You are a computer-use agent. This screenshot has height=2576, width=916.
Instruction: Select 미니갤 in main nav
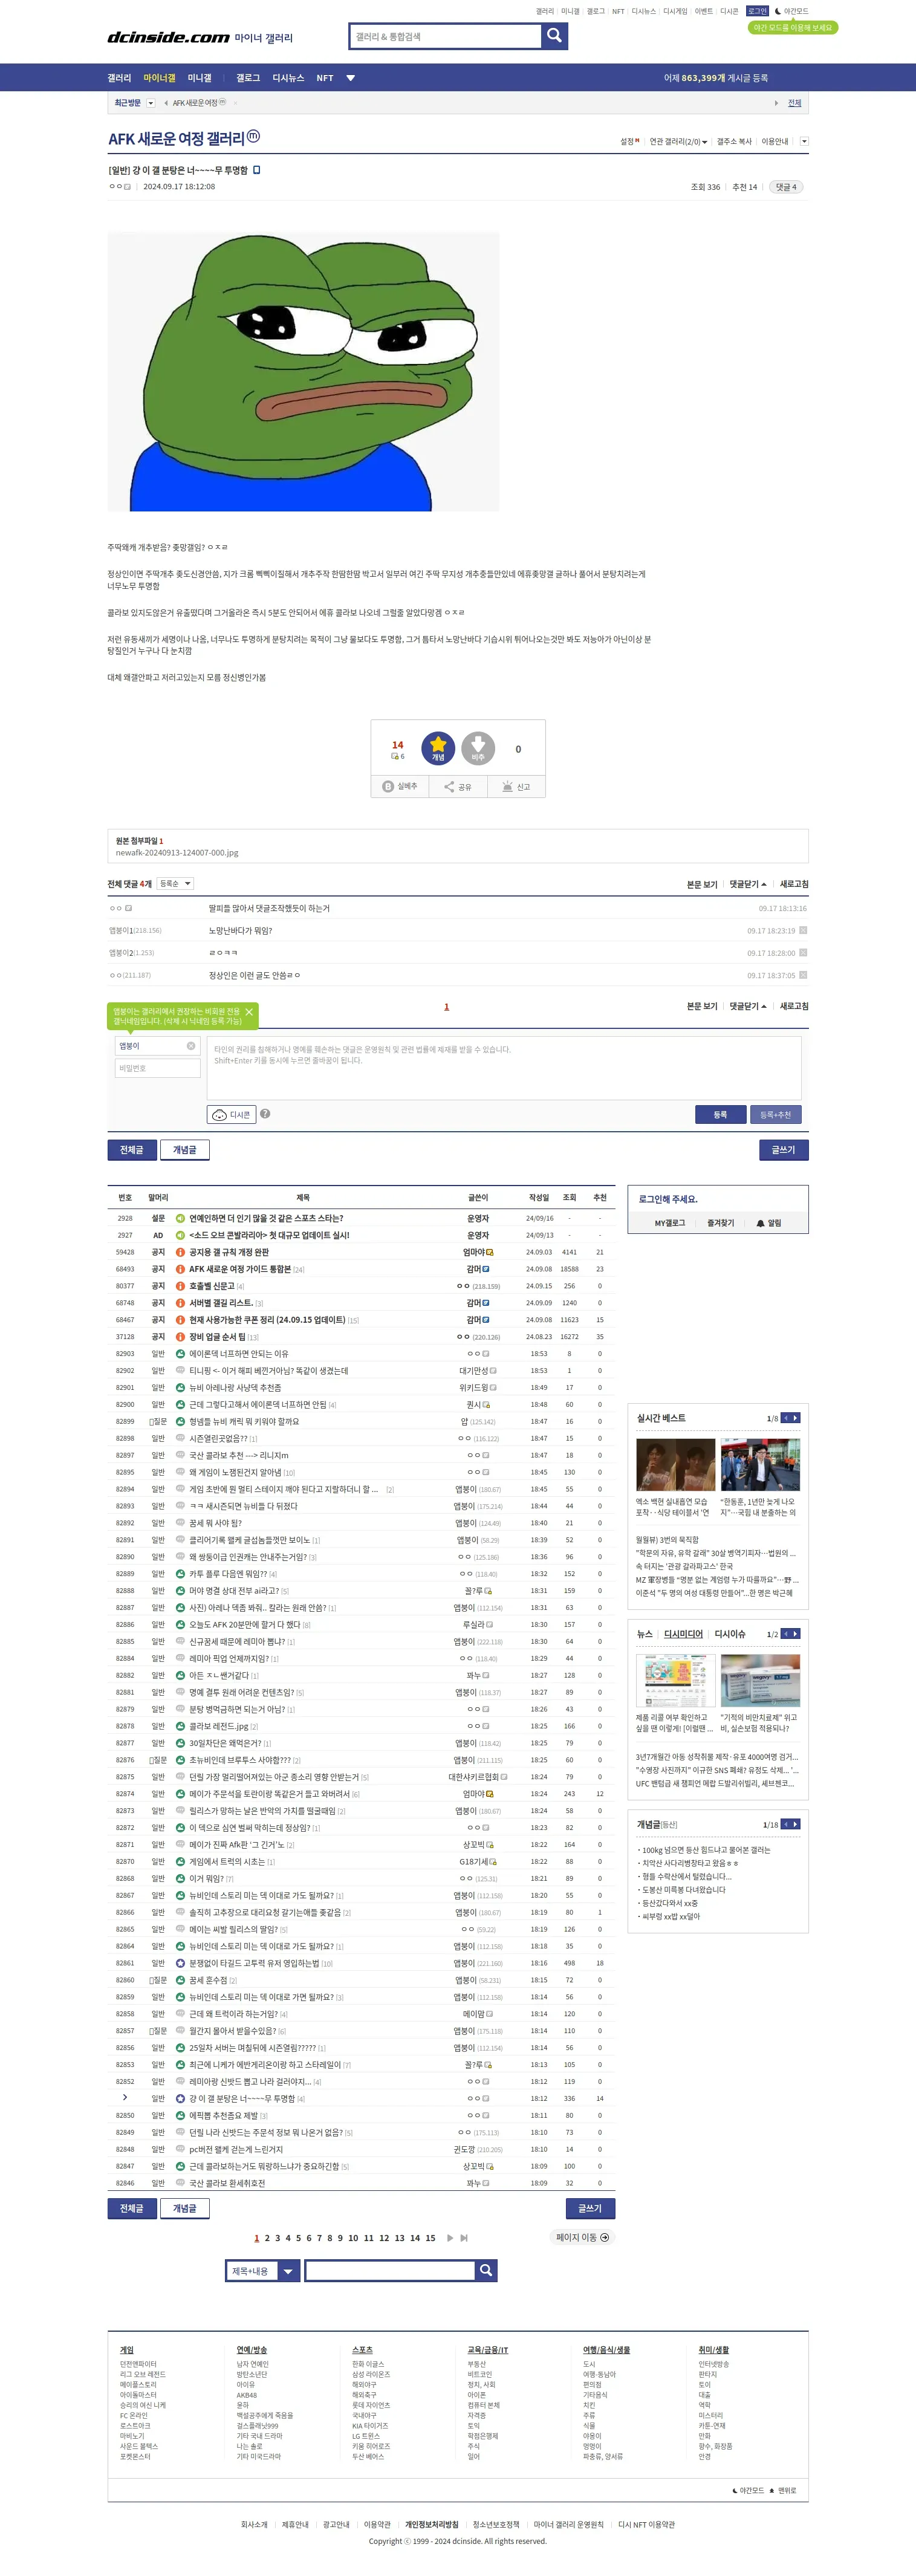(200, 78)
